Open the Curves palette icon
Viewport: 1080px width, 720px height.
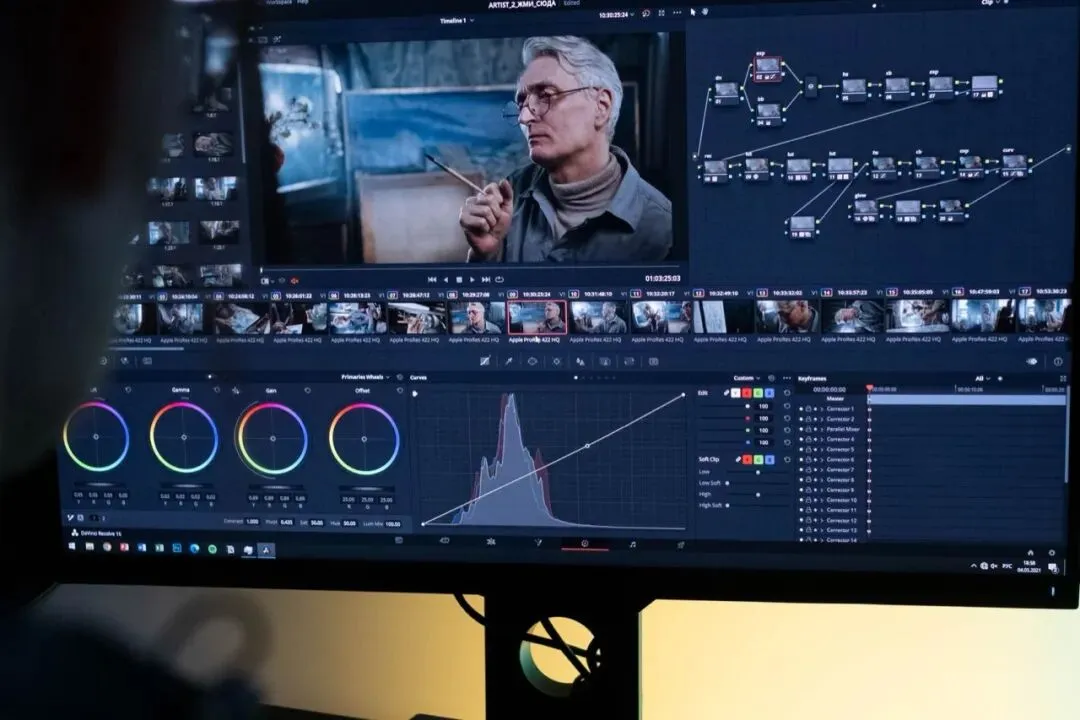tap(485, 361)
